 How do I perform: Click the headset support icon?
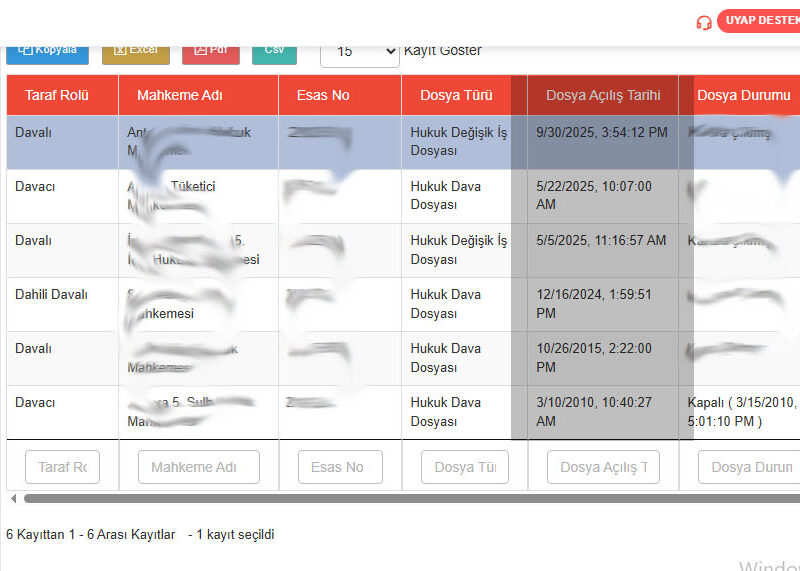pos(704,22)
